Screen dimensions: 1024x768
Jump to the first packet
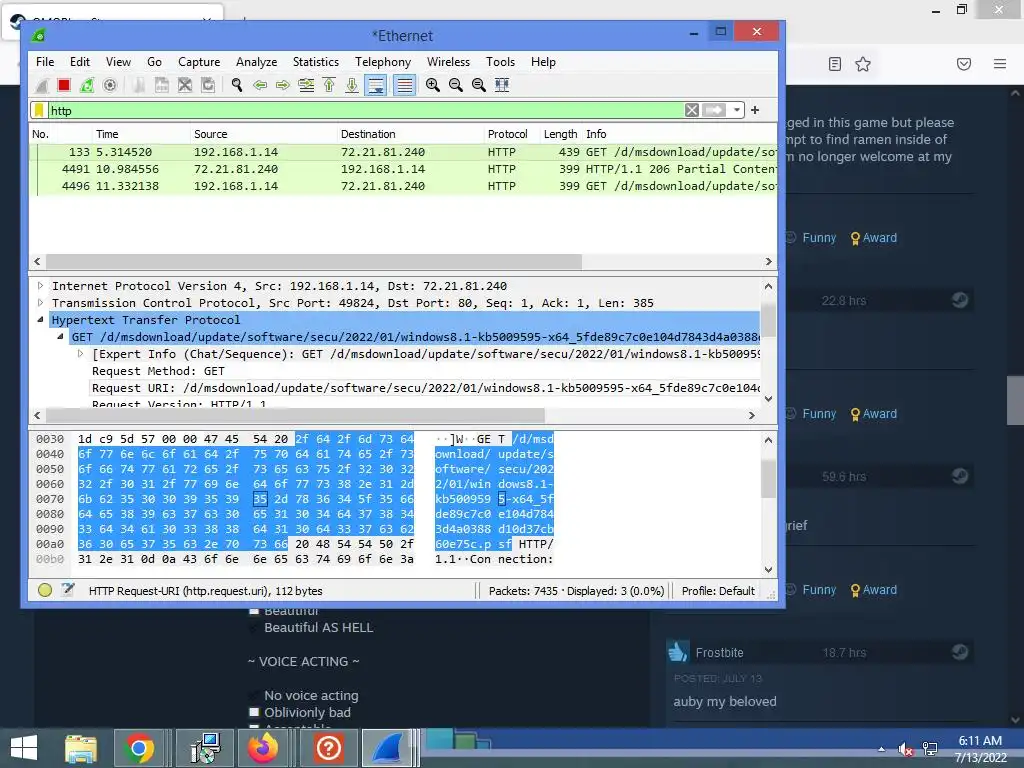[329, 85]
